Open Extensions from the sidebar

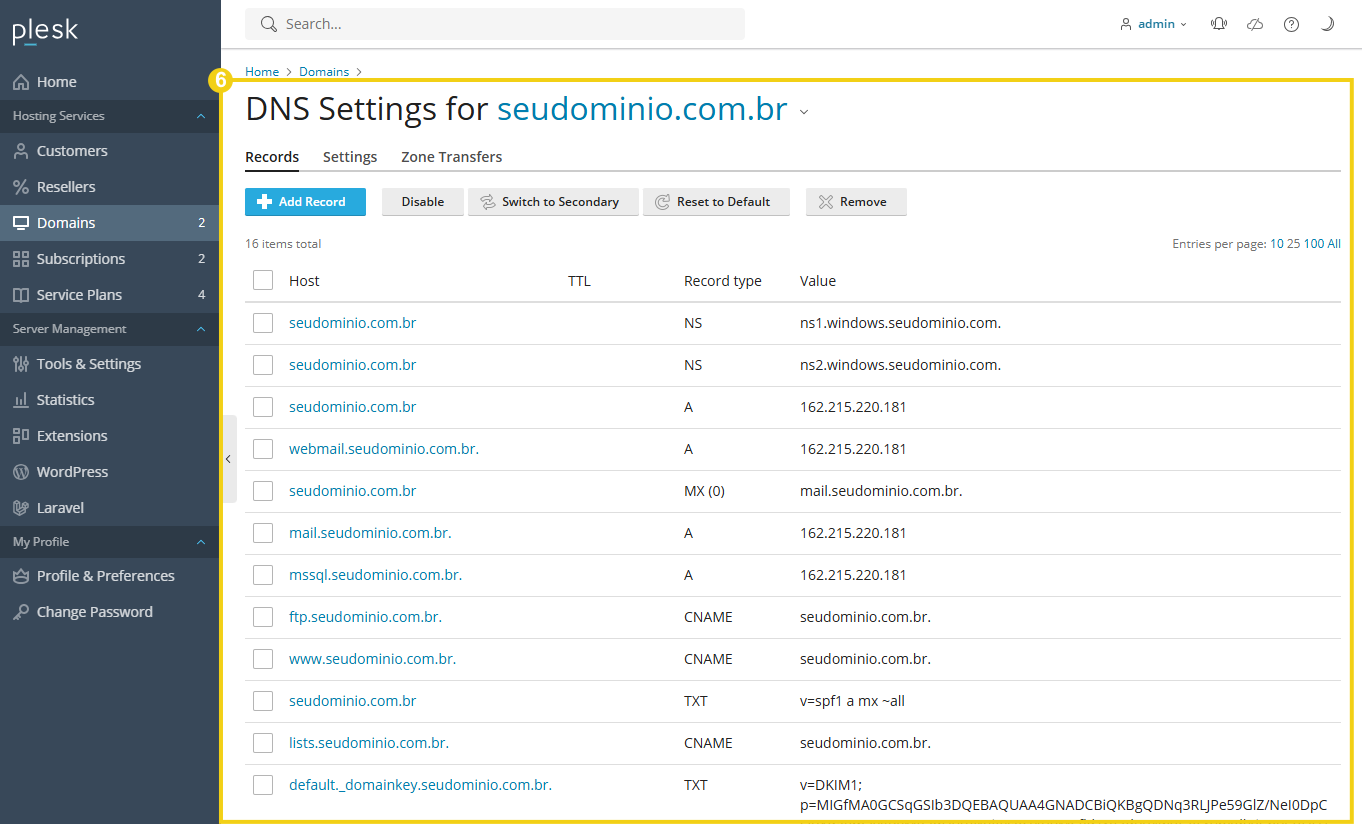coord(71,436)
